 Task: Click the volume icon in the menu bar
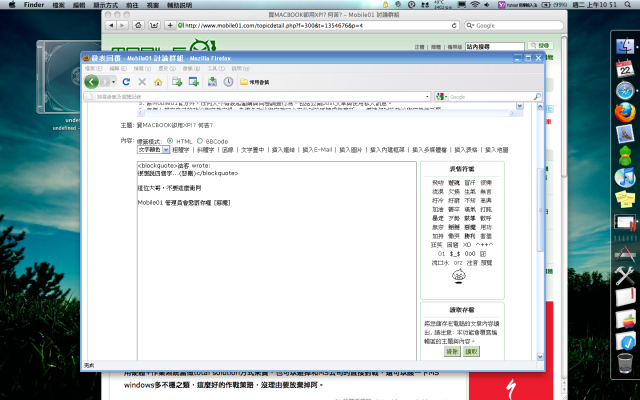[487, 4]
